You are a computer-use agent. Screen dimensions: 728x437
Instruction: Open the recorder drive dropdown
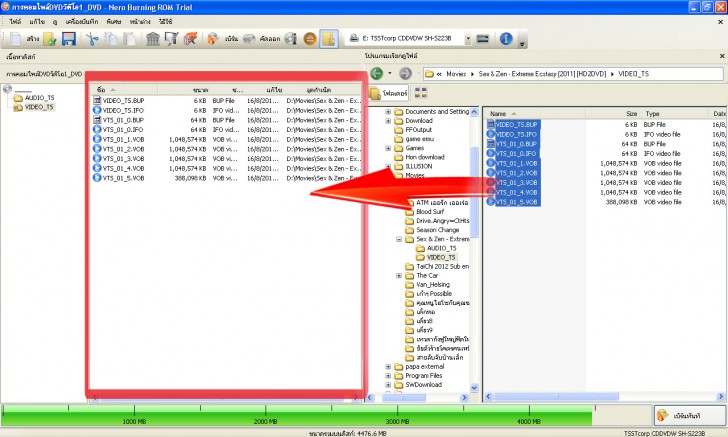point(468,39)
